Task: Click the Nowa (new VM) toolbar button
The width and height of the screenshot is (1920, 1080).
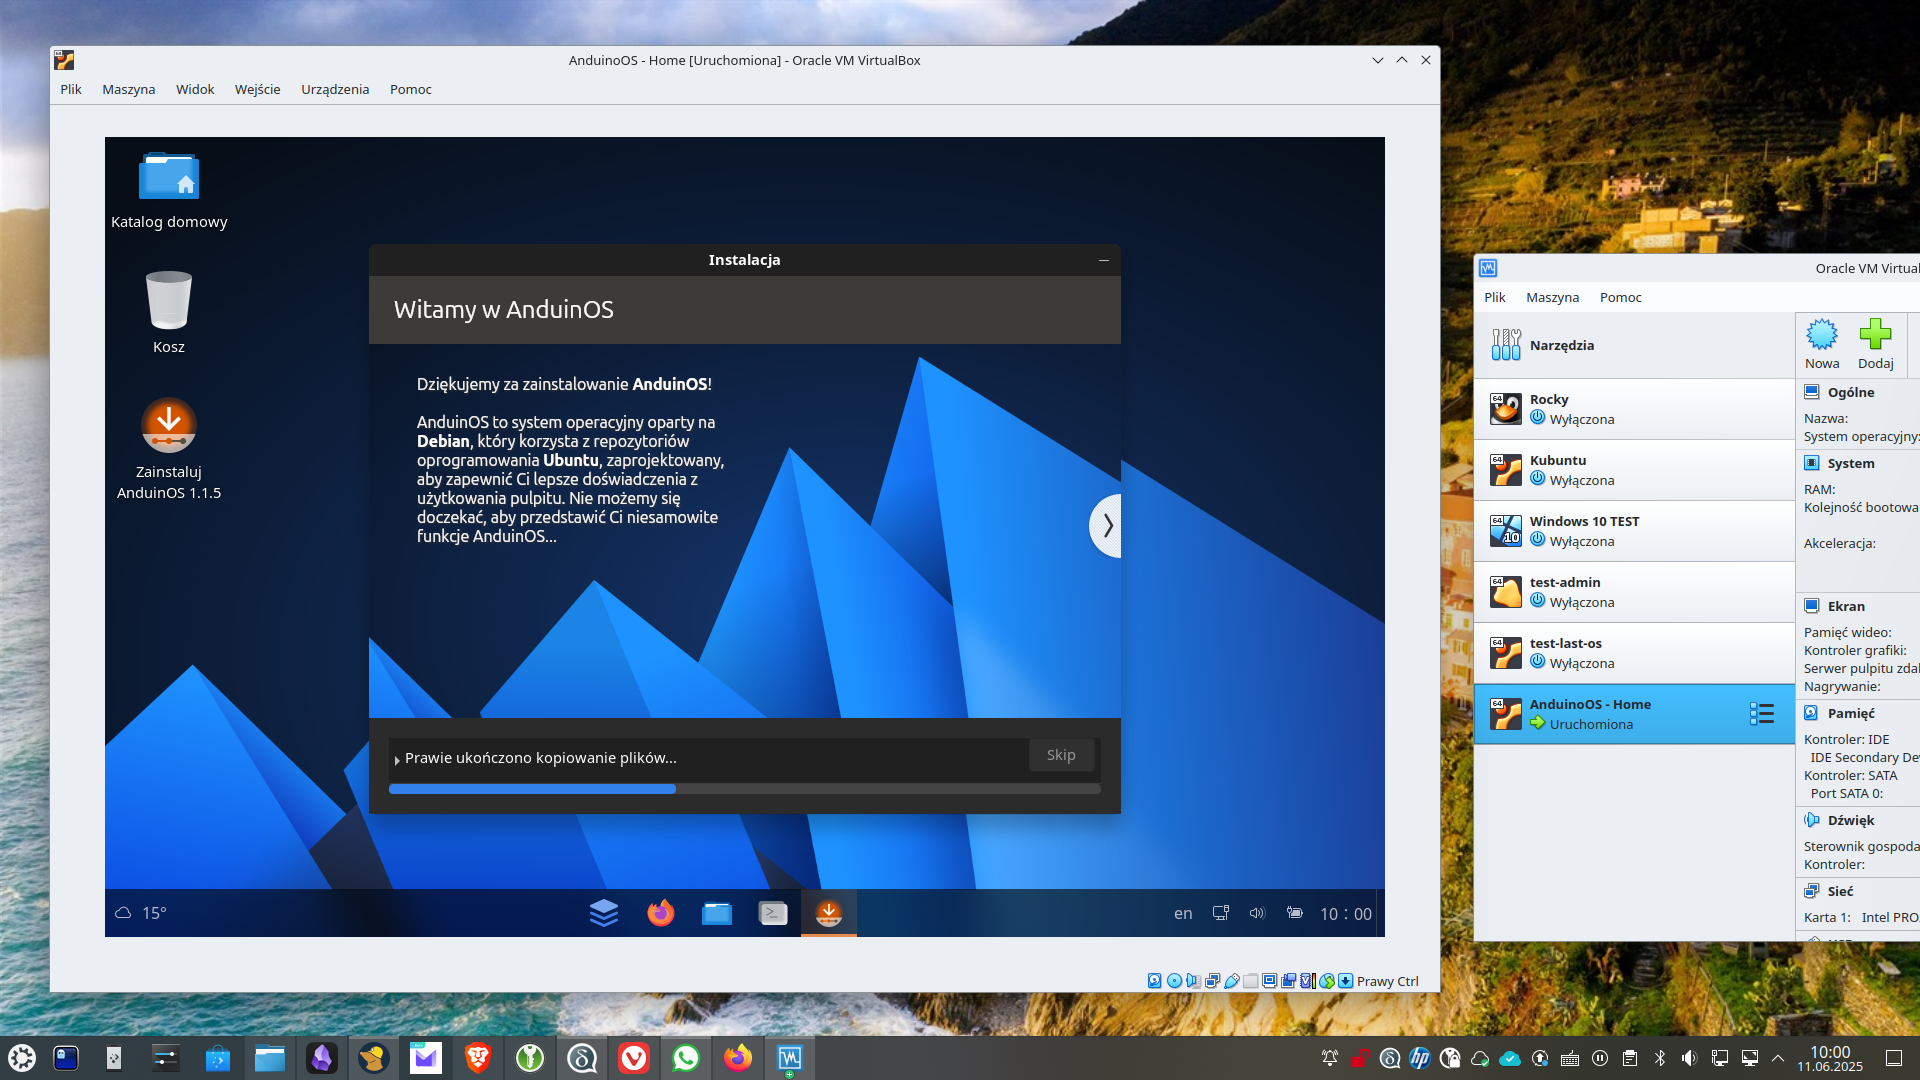Action: tap(1822, 345)
